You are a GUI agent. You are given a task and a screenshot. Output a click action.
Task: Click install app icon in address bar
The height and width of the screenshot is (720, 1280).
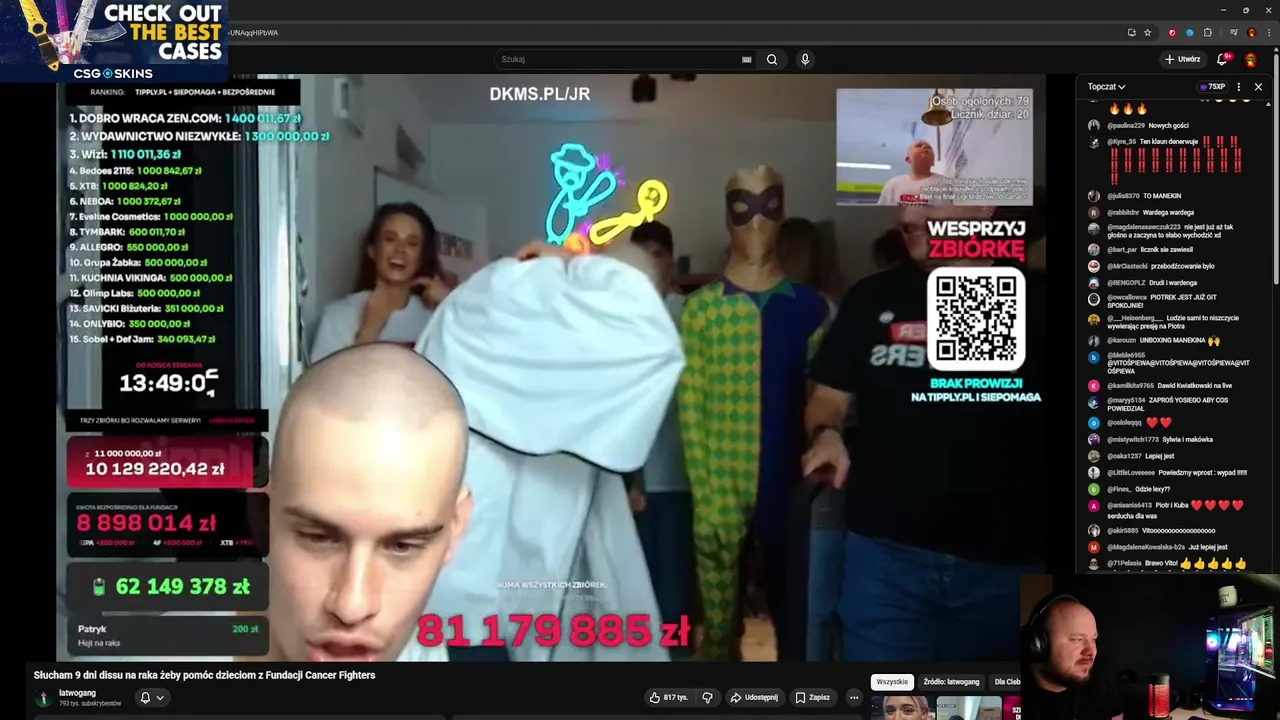pyautogui.click(x=1131, y=32)
